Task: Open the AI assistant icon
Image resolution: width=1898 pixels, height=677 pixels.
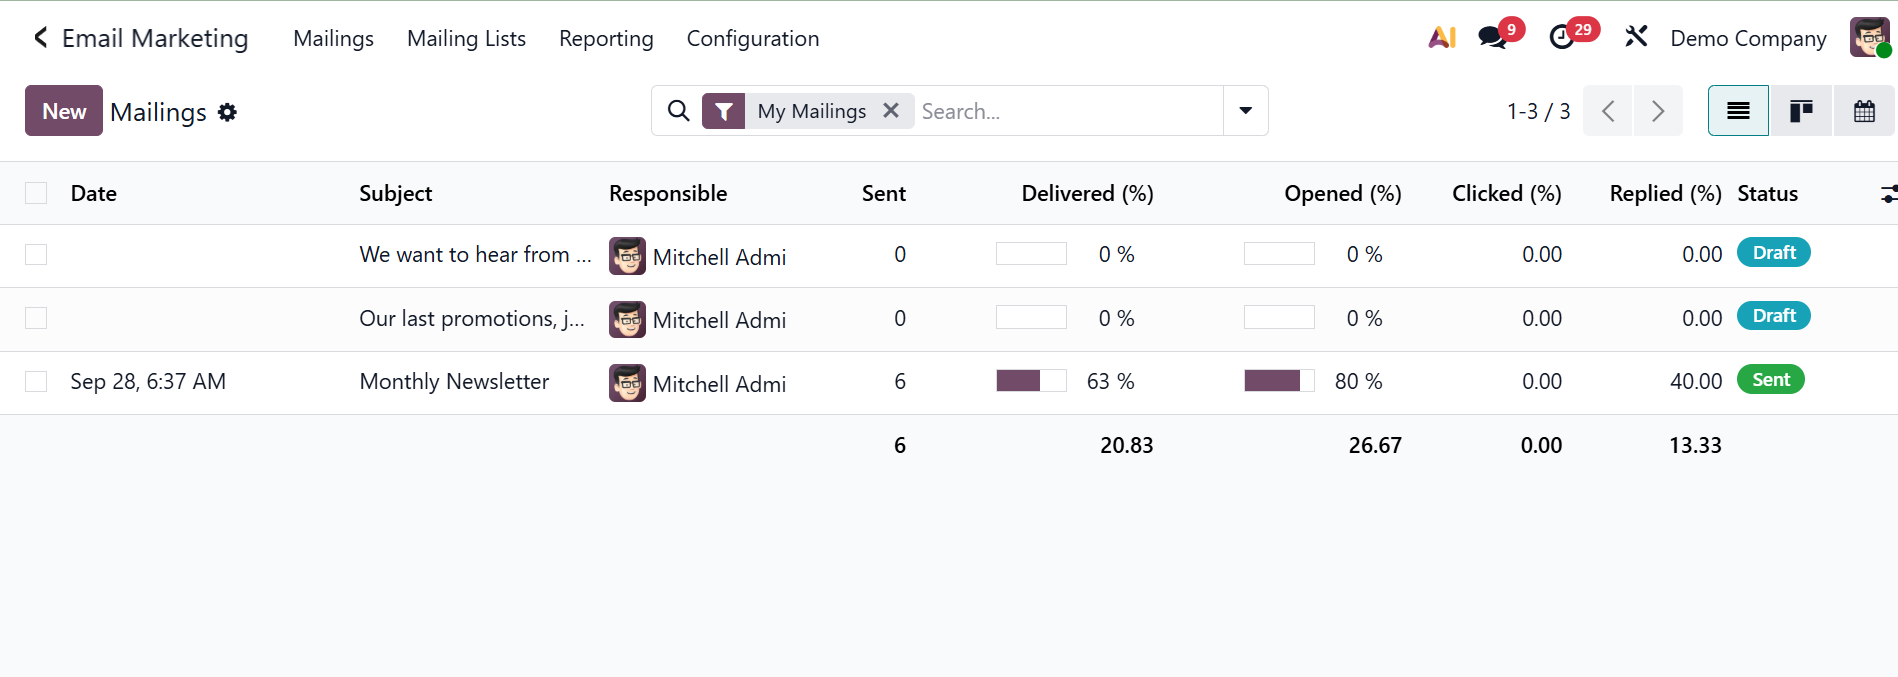Action: click(x=1441, y=38)
